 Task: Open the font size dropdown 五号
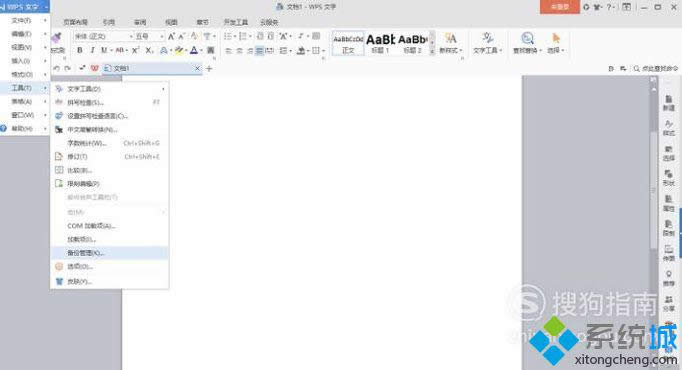pyautogui.click(x=149, y=37)
